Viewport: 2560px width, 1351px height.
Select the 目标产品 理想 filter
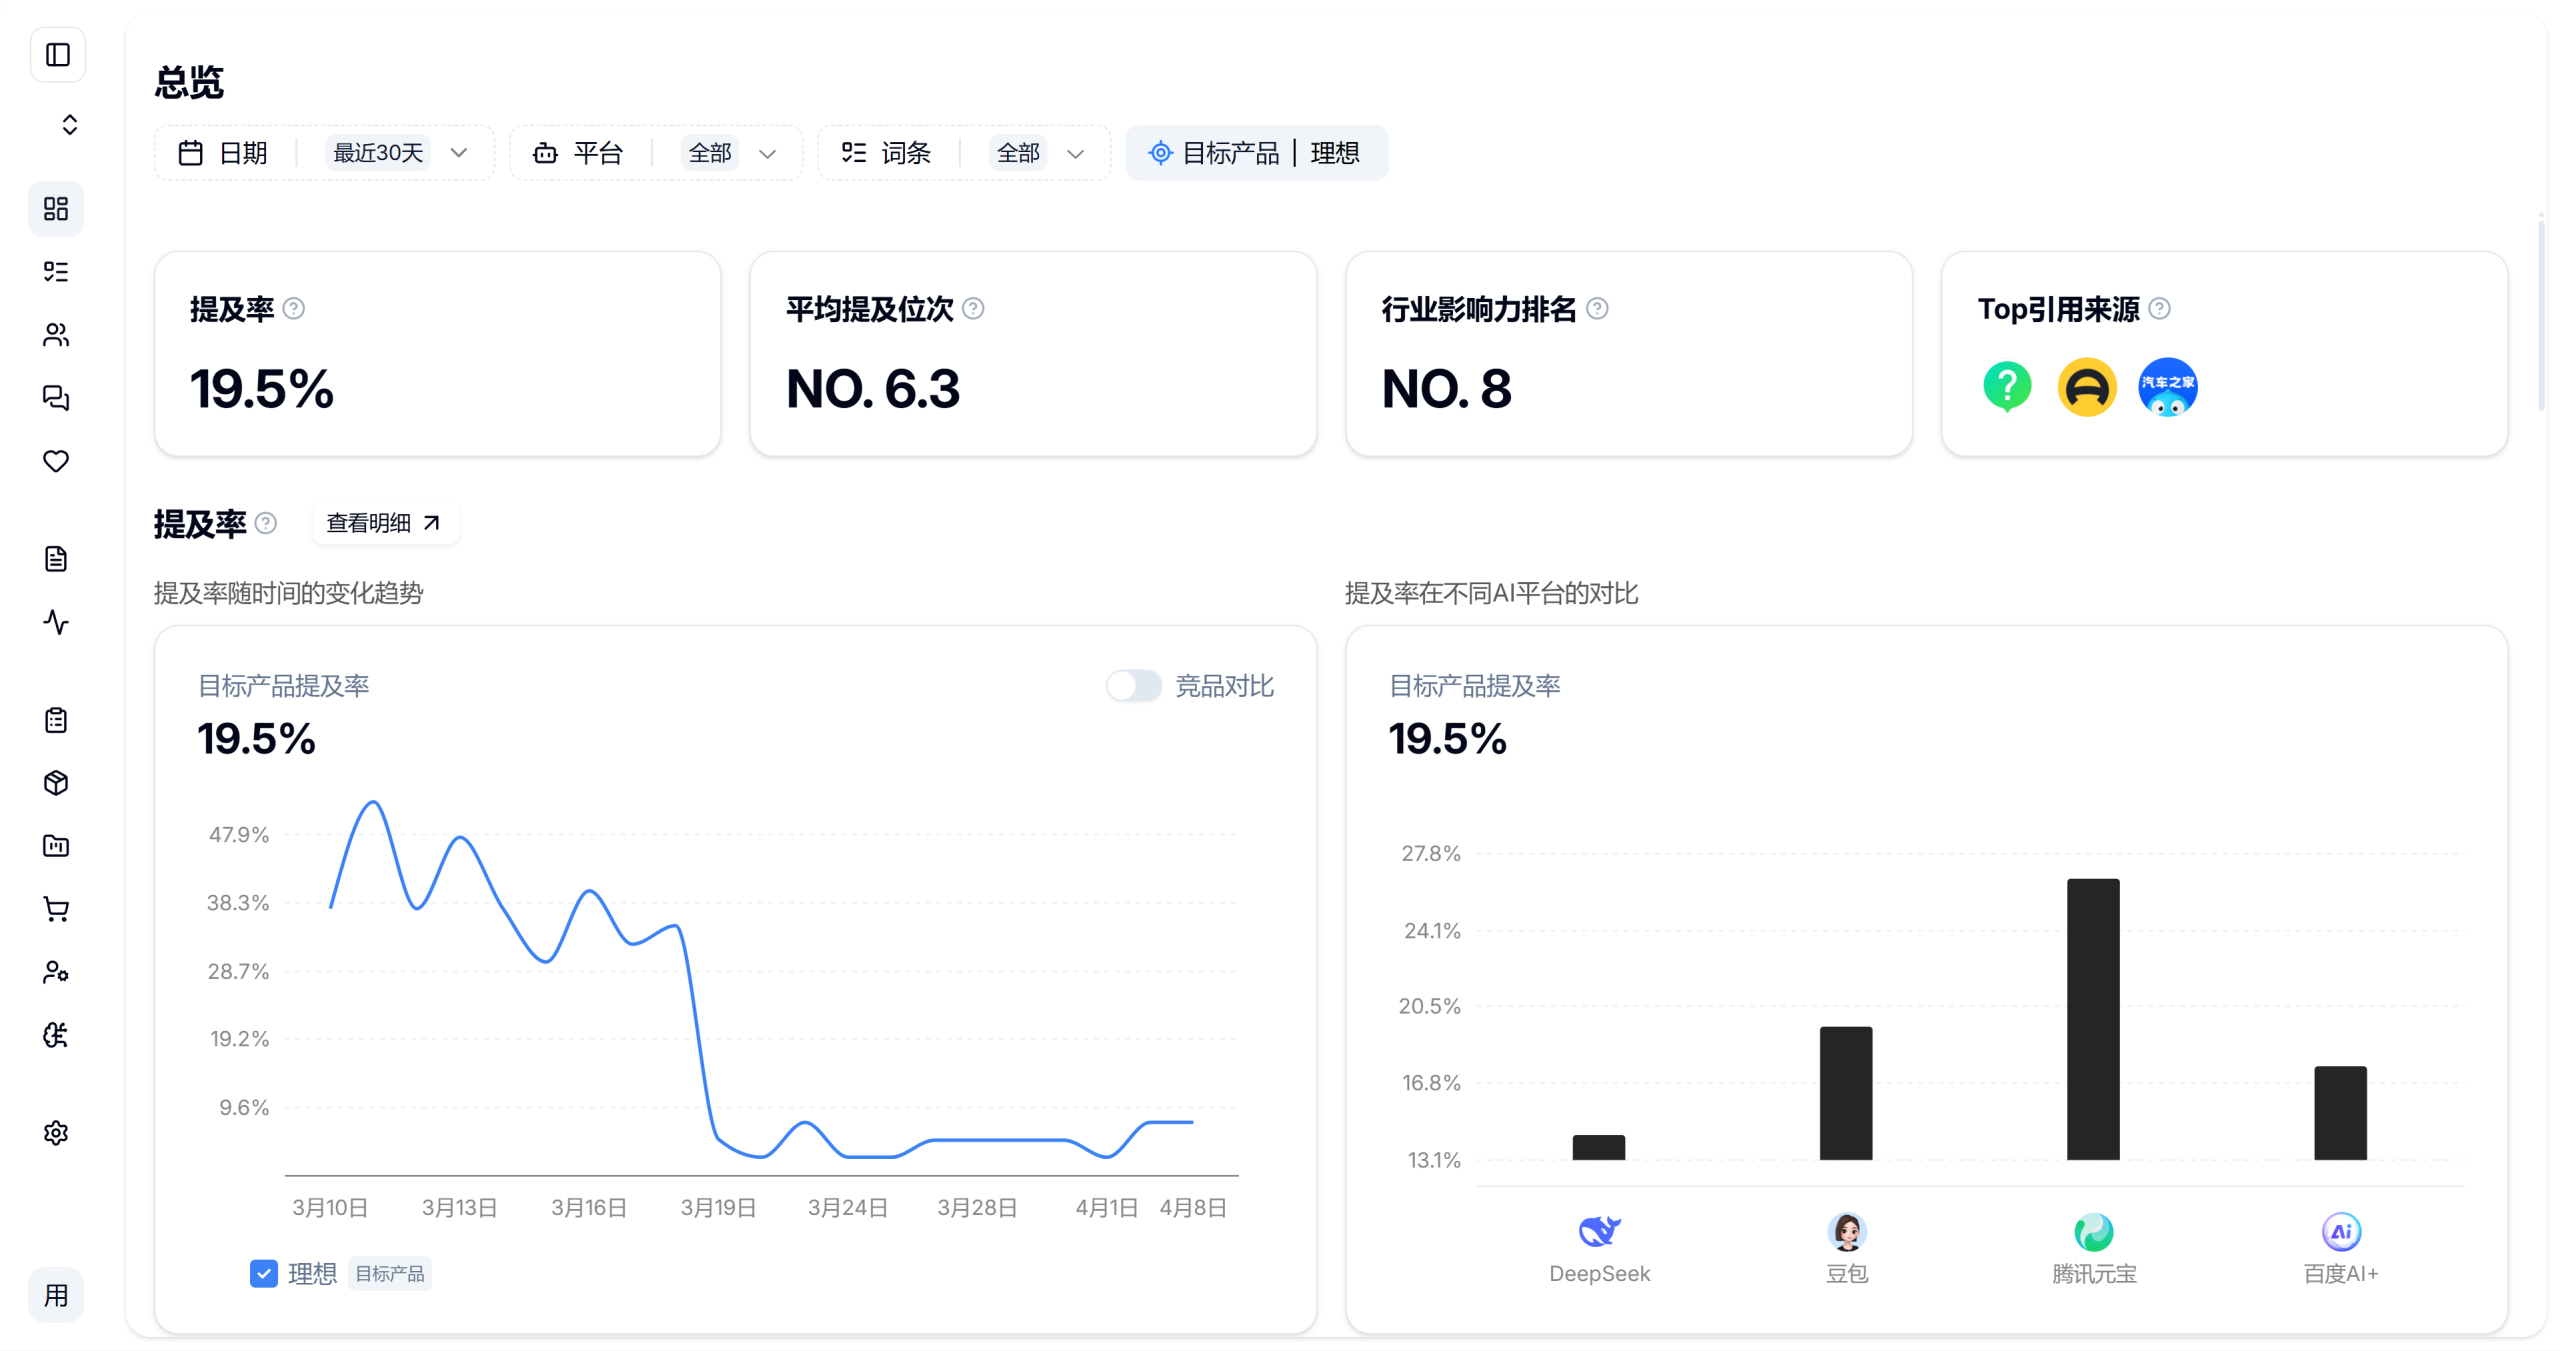click(1257, 152)
